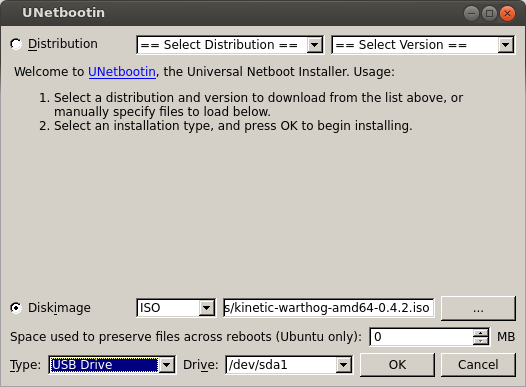
Task: Click the browse '...' button
Action: 478,308
